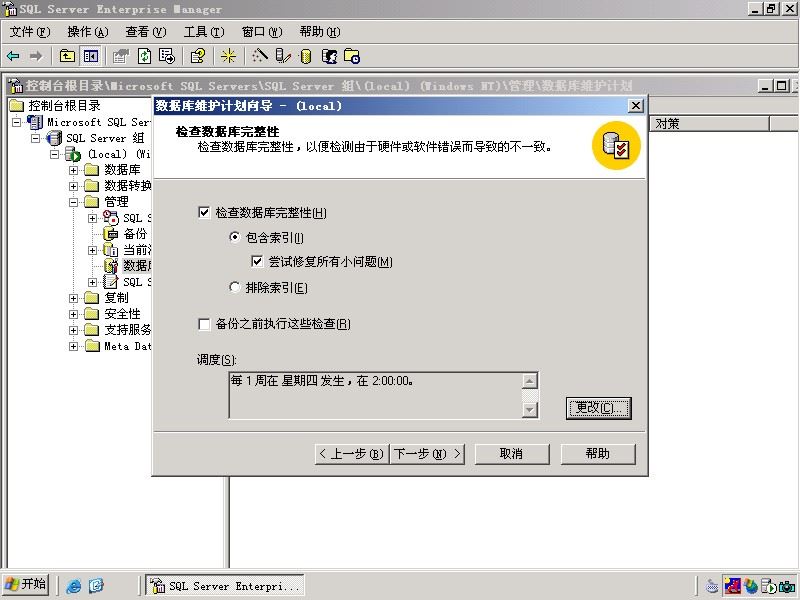Image resolution: width=800 pixels, height=600 pixels.
Task: Click the red dragon tray icon
Action: 732,586
